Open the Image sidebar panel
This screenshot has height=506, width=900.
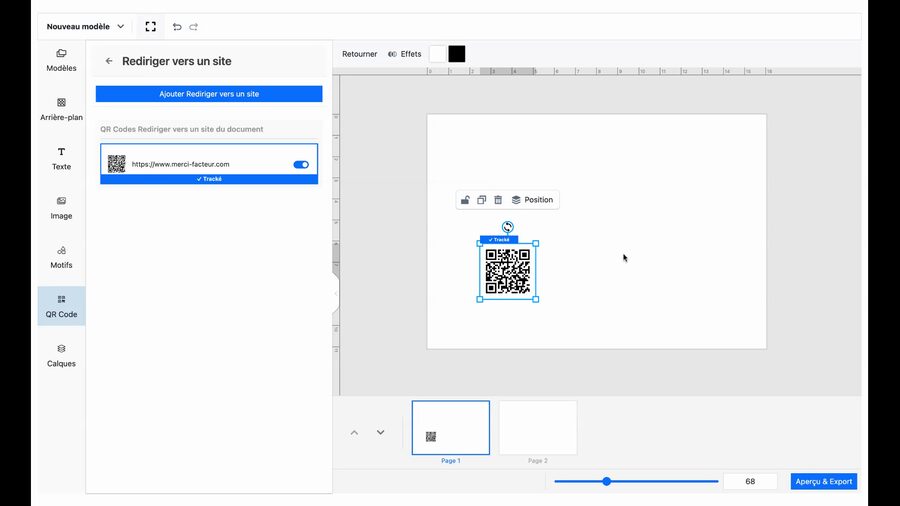pyautogui.click(x=61, y=208)
